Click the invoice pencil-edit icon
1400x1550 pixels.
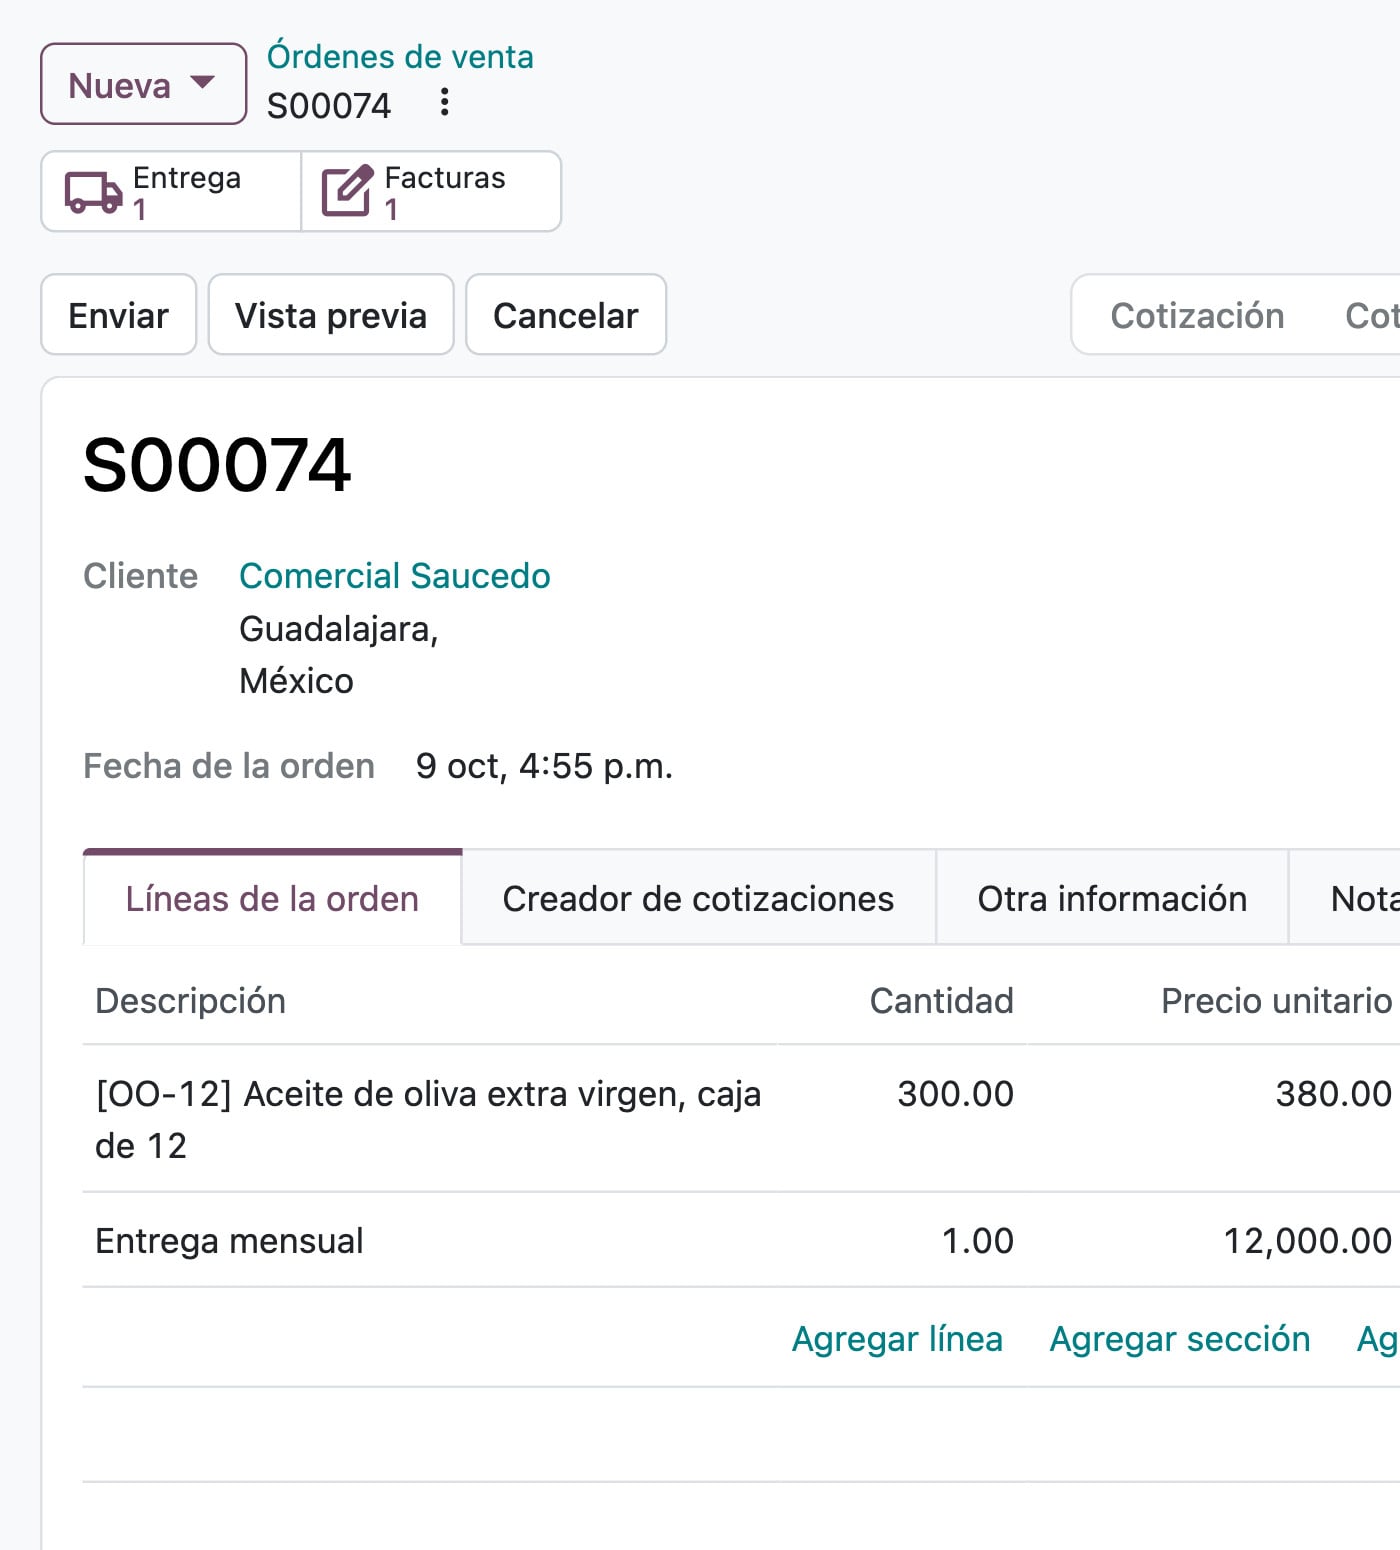pyautogui.click(x=347, y=191)
